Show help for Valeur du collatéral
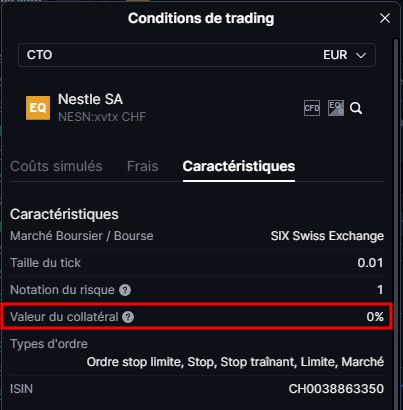Image resolution: width=403 pixels, height=410 pixels. [128, 317]
